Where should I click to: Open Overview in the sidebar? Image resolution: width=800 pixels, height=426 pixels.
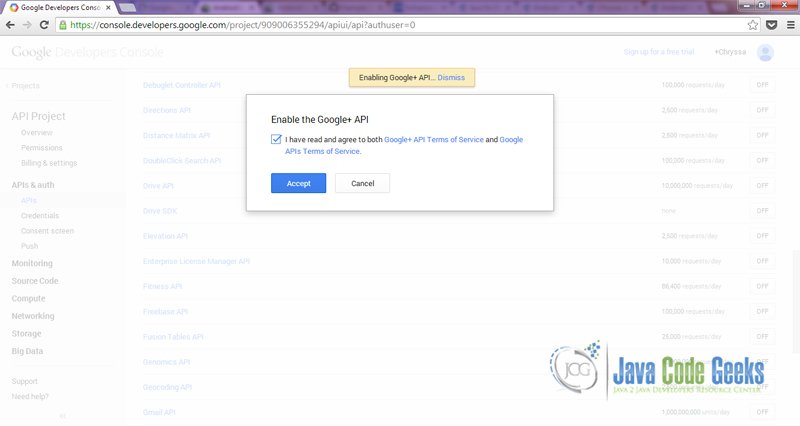(x=37, y=133)
